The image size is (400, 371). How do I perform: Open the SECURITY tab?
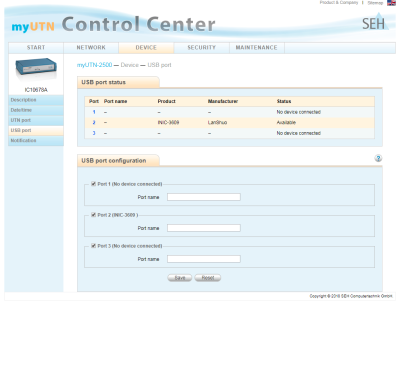[201, 48]
